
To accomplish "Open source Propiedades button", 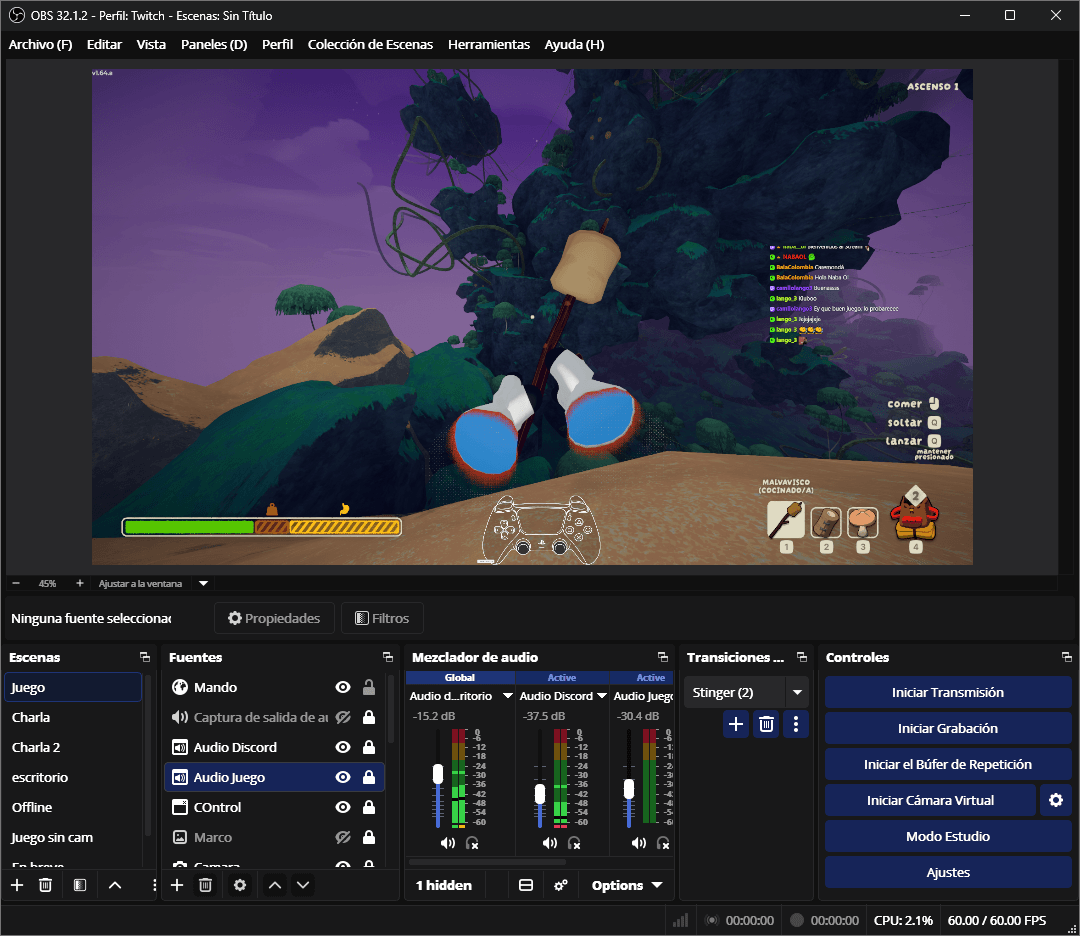I will point(274,618).
